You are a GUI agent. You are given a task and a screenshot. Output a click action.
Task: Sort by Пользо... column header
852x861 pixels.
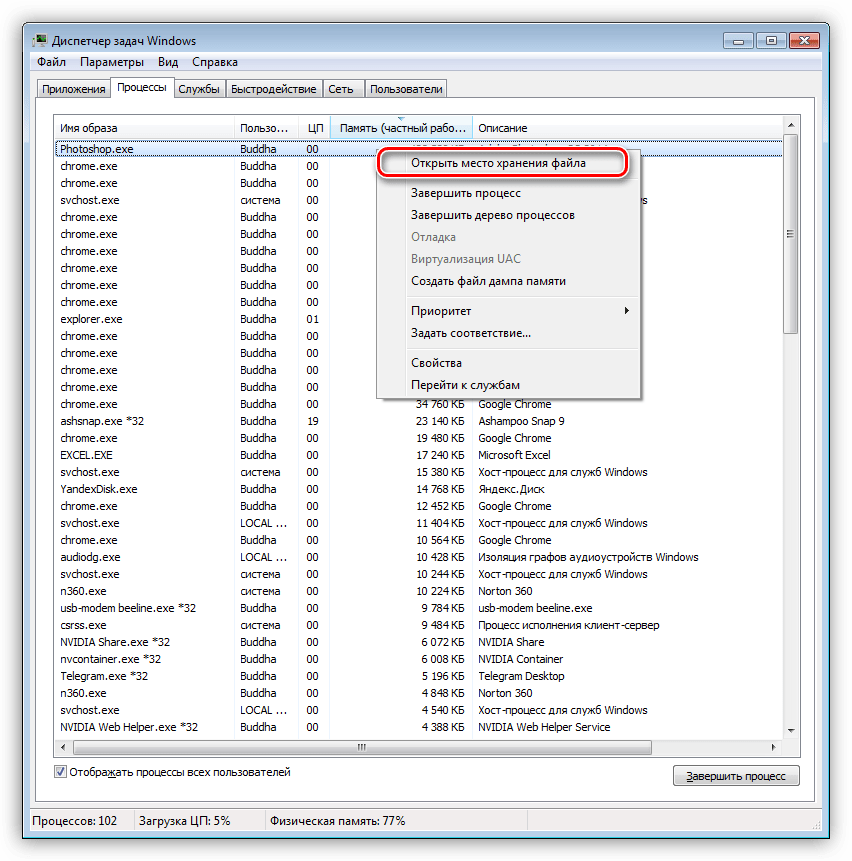(267, 128)
